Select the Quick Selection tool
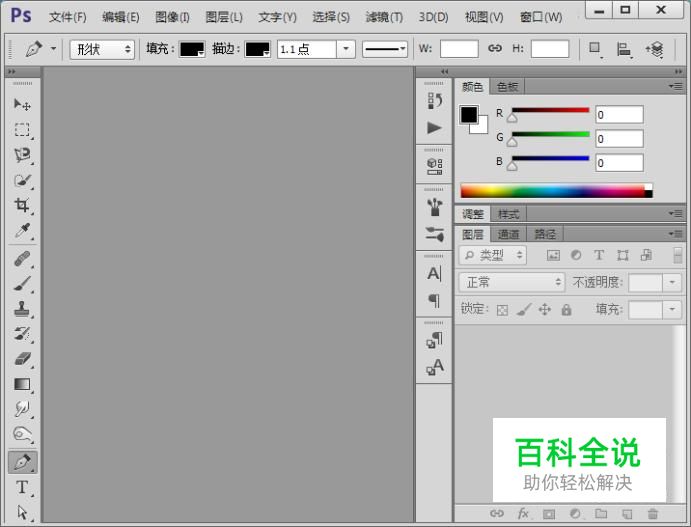 22,181
